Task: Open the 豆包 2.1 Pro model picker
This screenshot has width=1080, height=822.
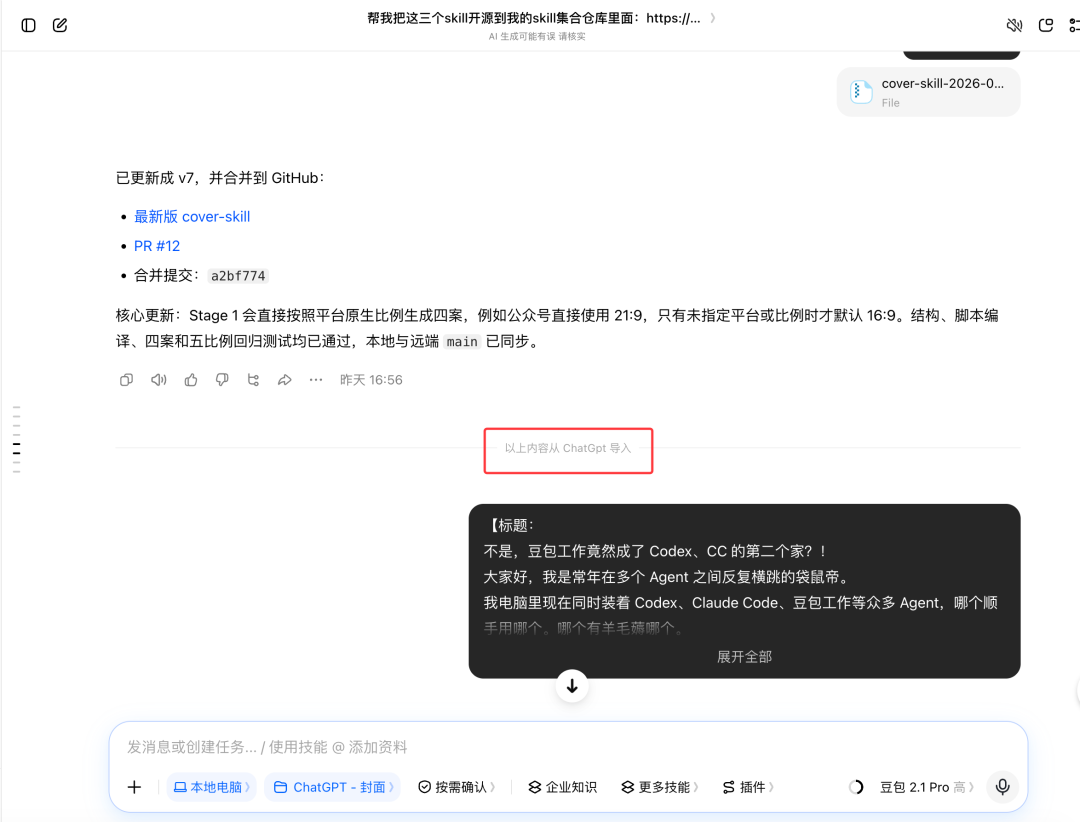Action: [927, 787]
